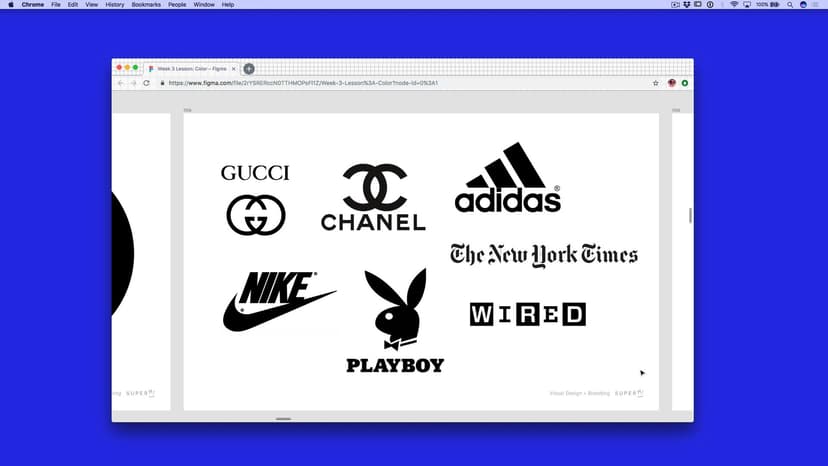Image resolution: width=828 pixels, height=466 pixels.
Task: Click the CHANEL wordmark
Action: pyautogui.click(x=373, y=222)
